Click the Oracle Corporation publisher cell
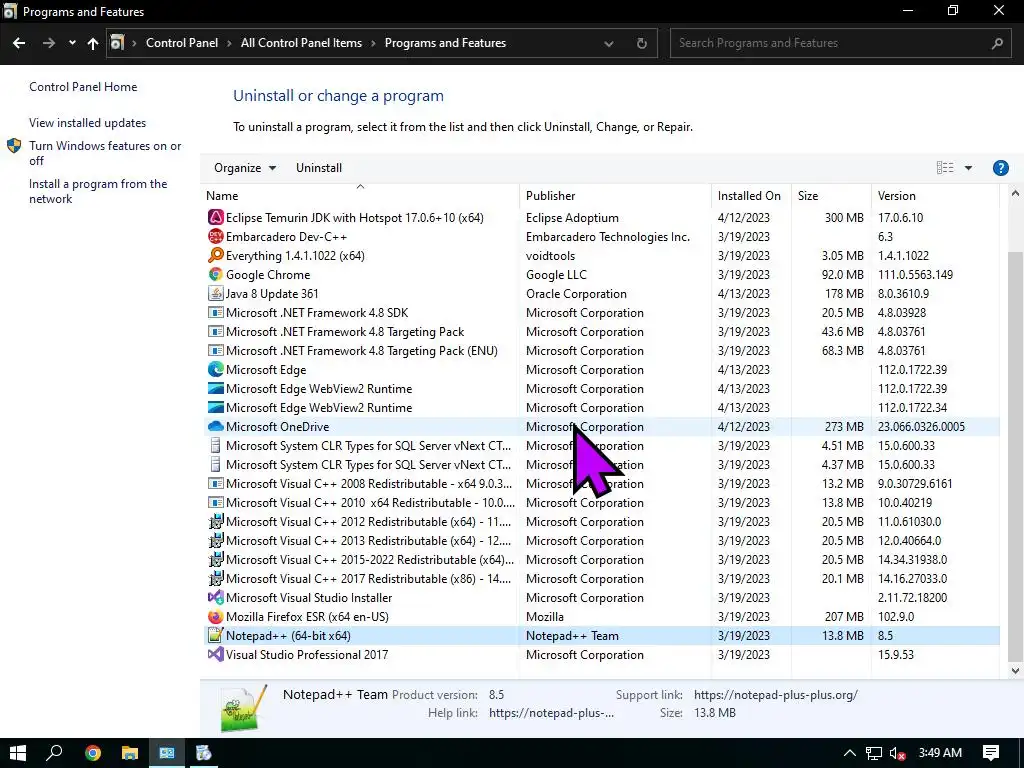Screen dimensions: 1024x768 [x=576, y=294]
